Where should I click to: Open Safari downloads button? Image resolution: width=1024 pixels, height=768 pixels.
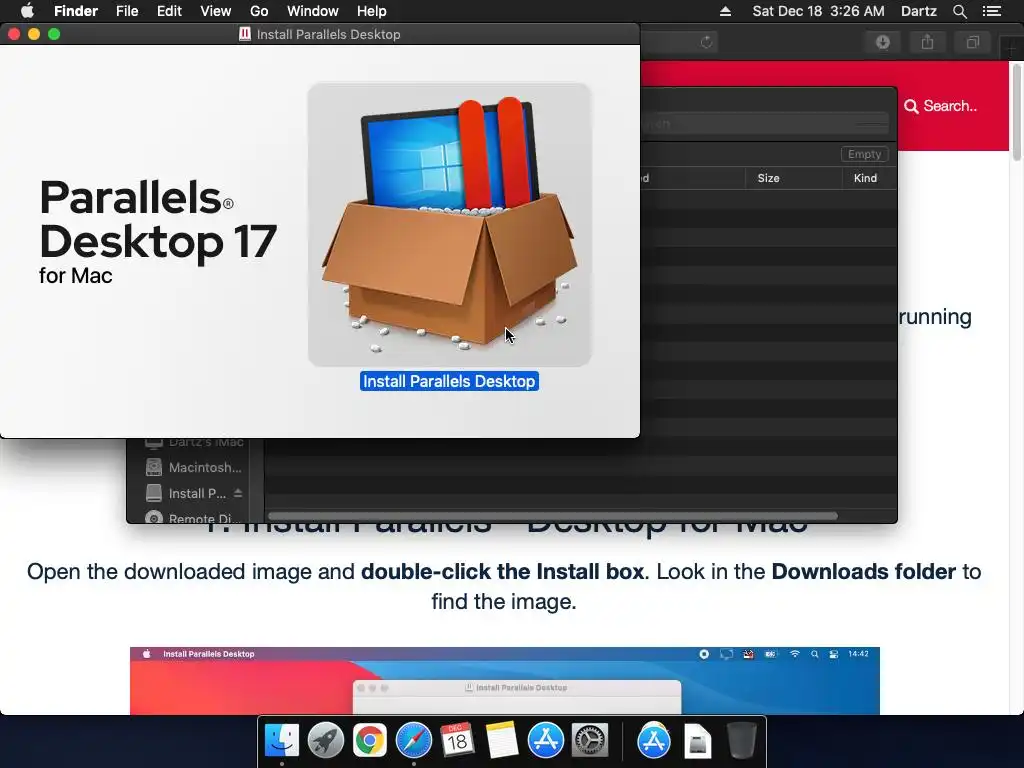pyautogui.click(x=882, y=42)
